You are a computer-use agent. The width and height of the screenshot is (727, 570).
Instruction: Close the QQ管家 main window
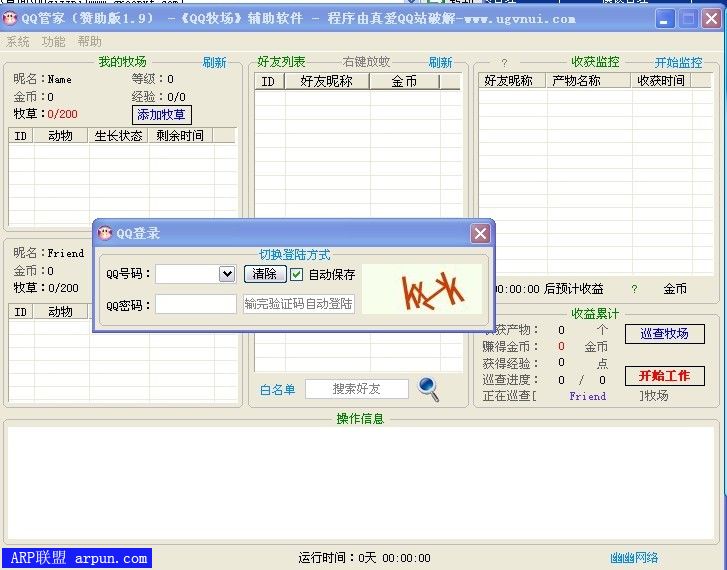711,19
